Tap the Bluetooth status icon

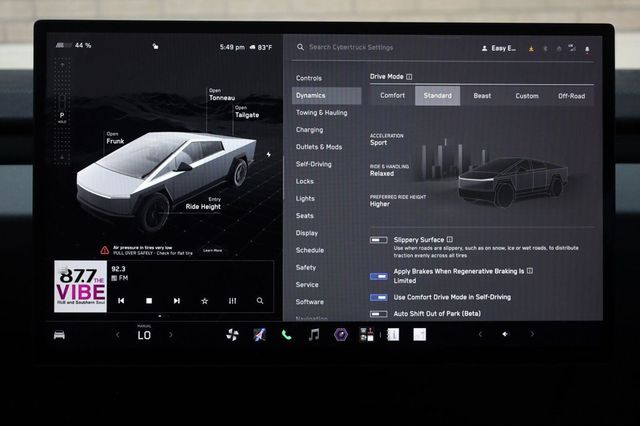point(545,49)
